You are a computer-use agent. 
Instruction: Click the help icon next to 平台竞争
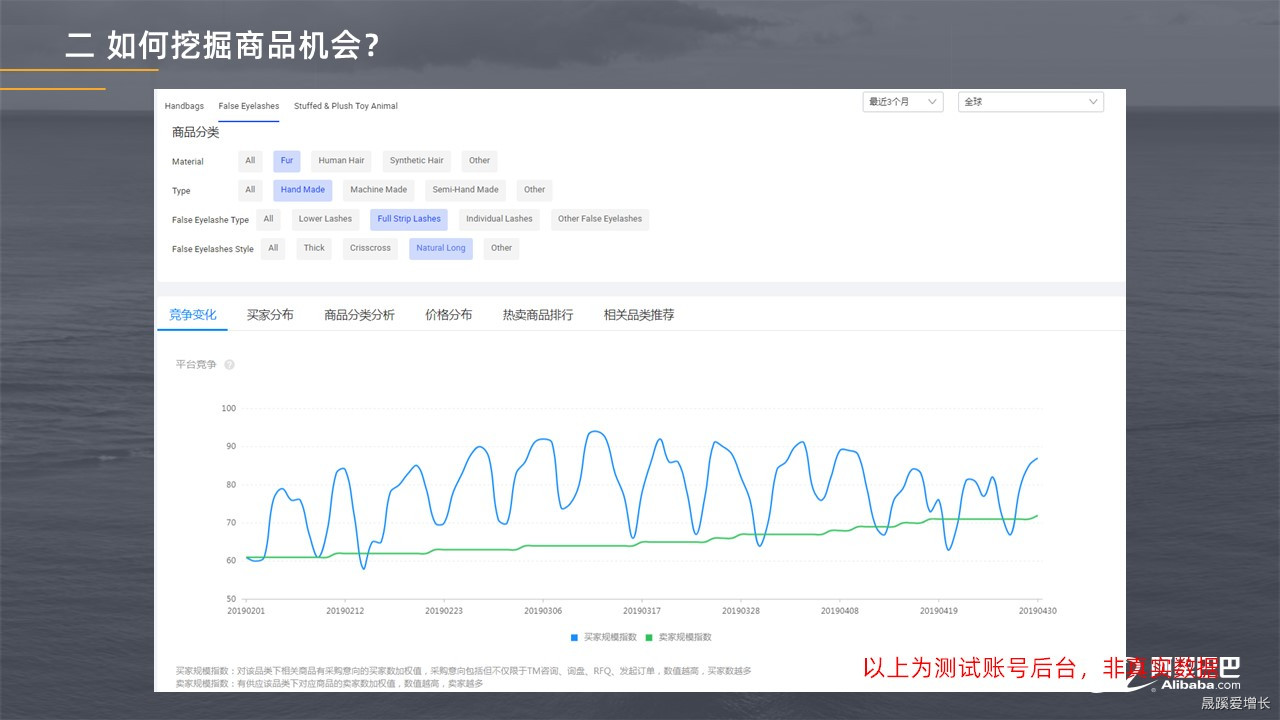pyautogui.click(x=229, y=364)
